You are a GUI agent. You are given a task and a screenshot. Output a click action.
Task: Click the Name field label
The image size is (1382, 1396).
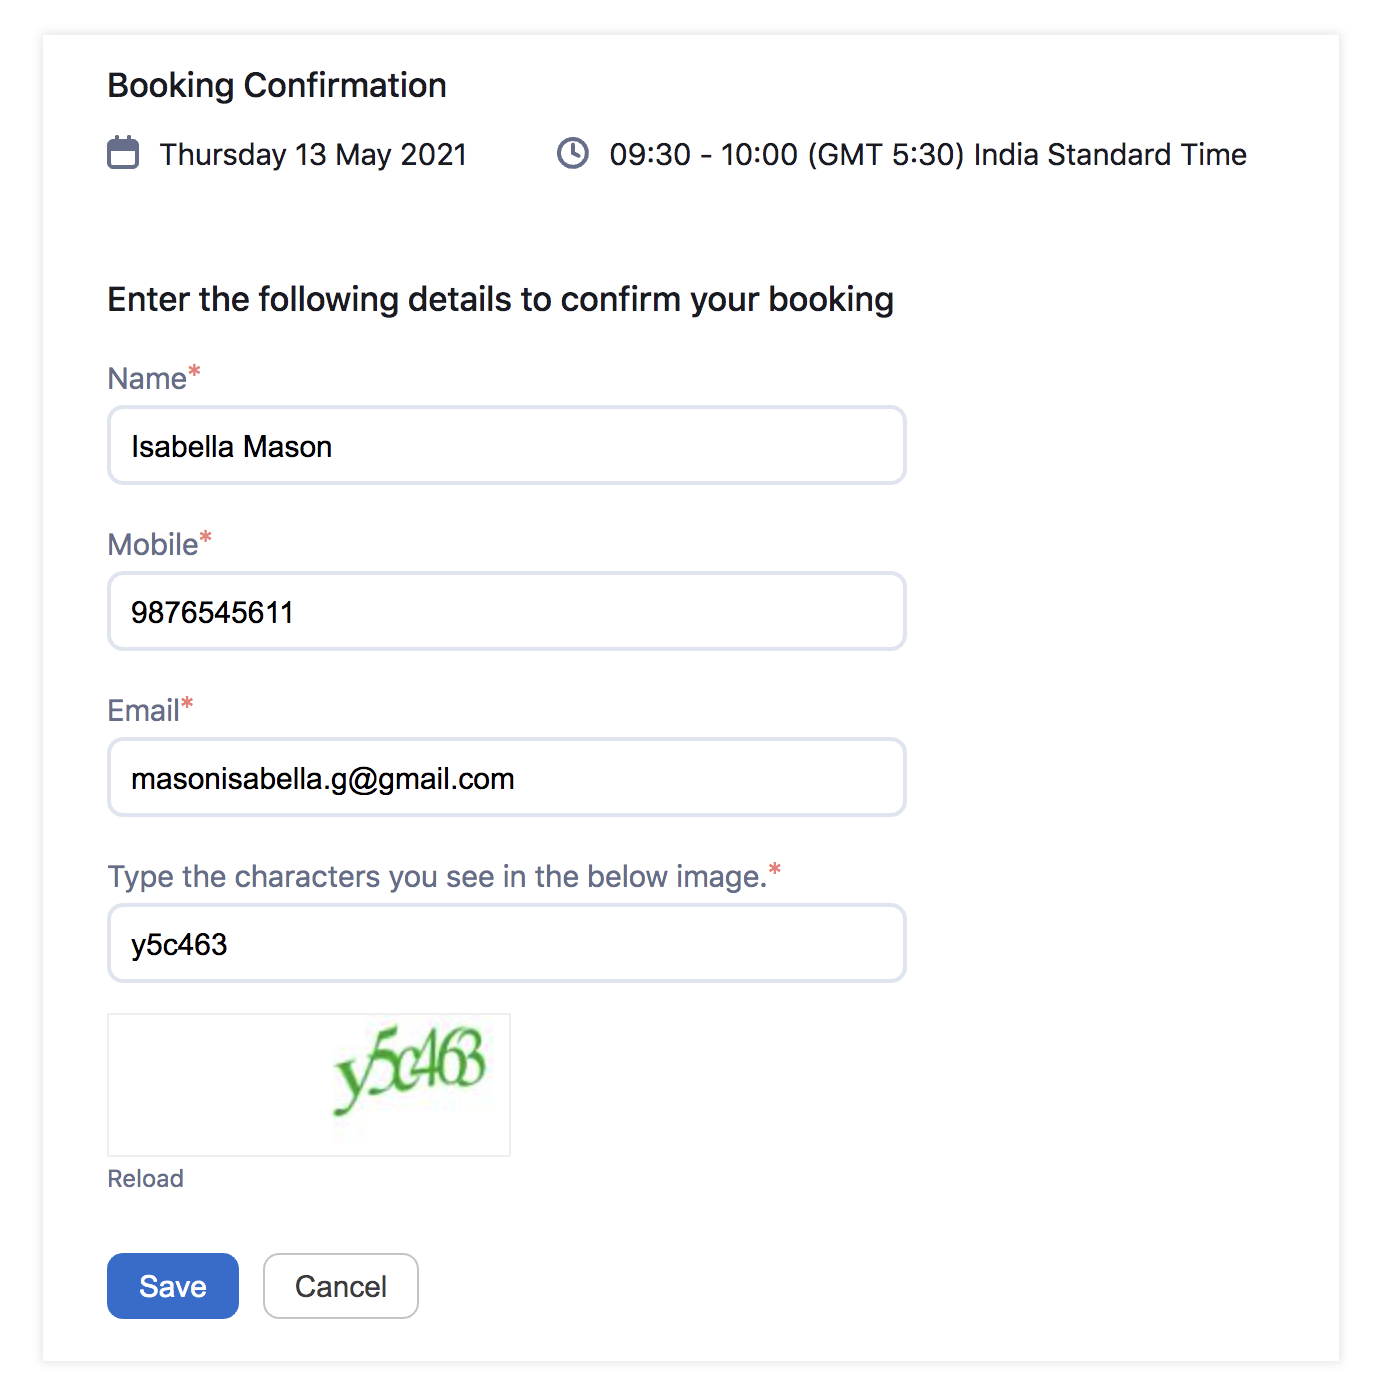coord(147,379)
